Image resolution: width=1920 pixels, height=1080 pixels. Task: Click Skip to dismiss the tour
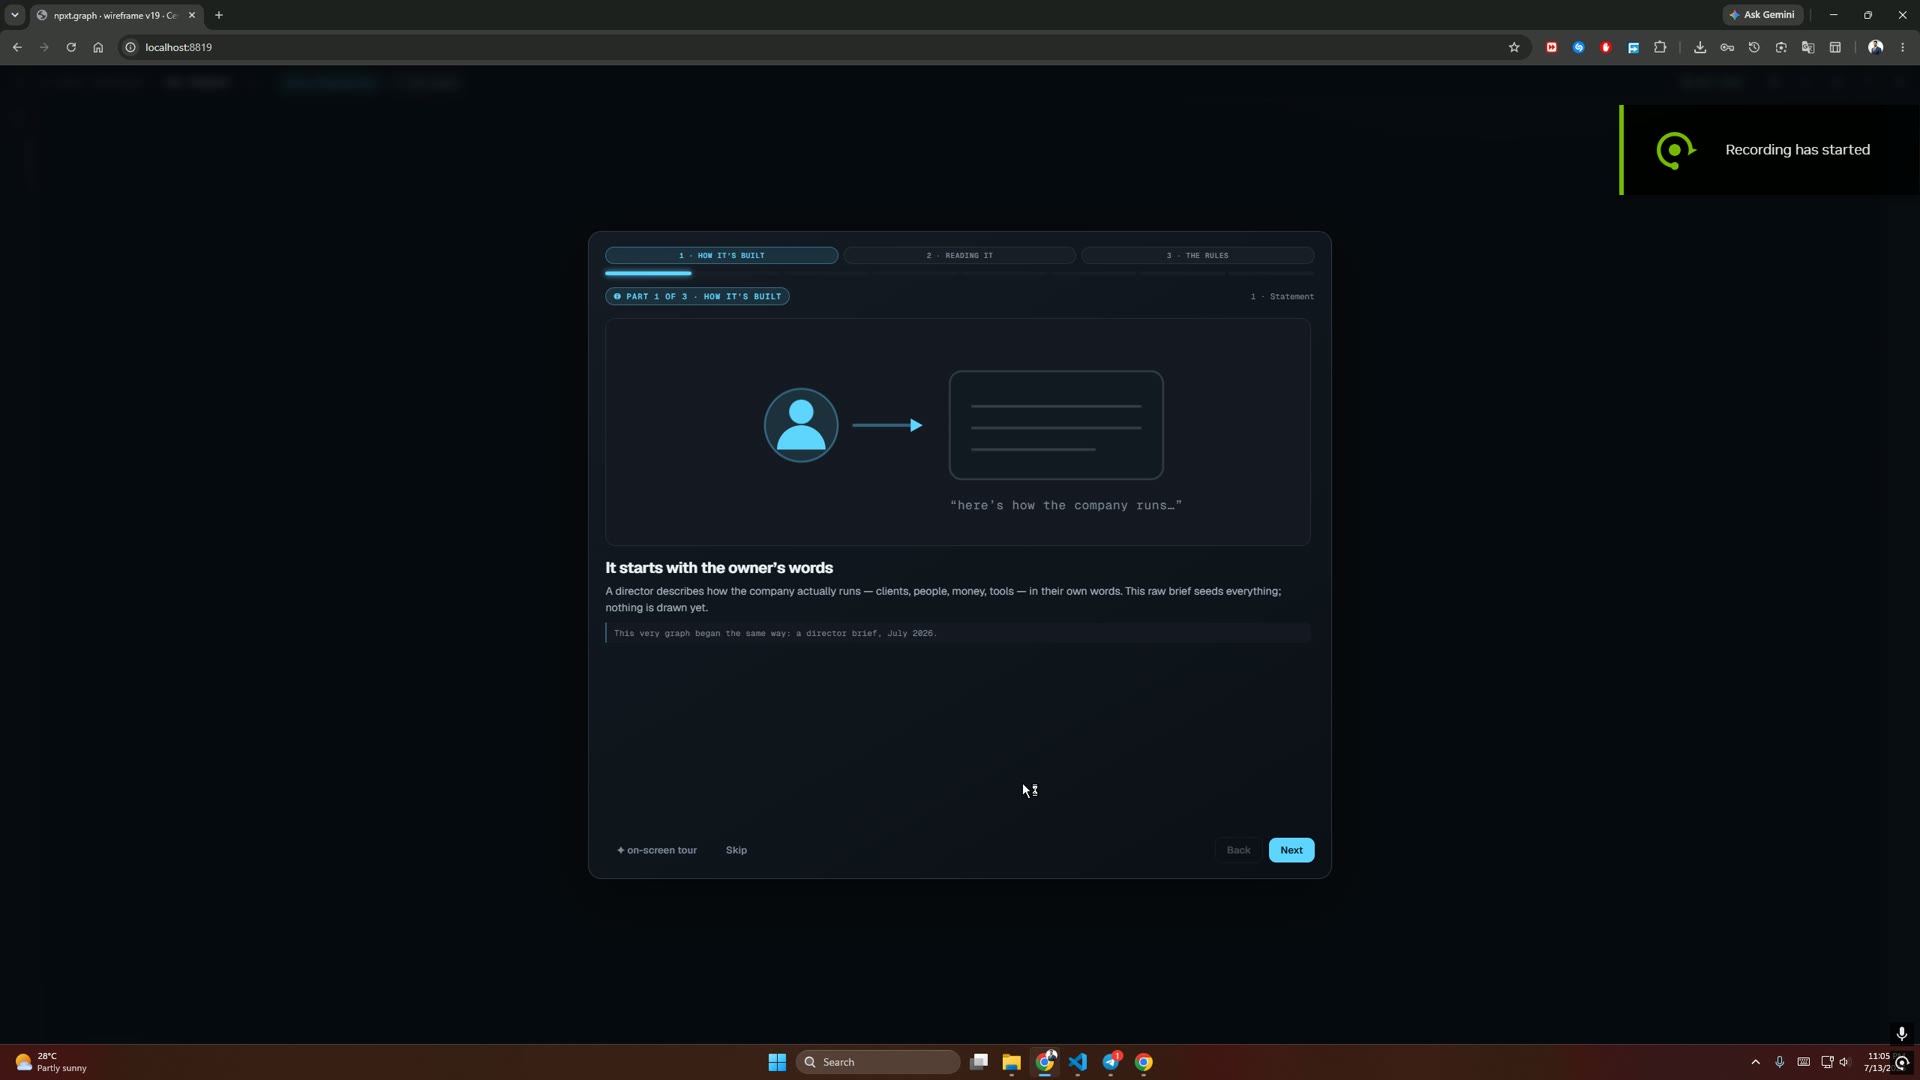coord(736,850)
